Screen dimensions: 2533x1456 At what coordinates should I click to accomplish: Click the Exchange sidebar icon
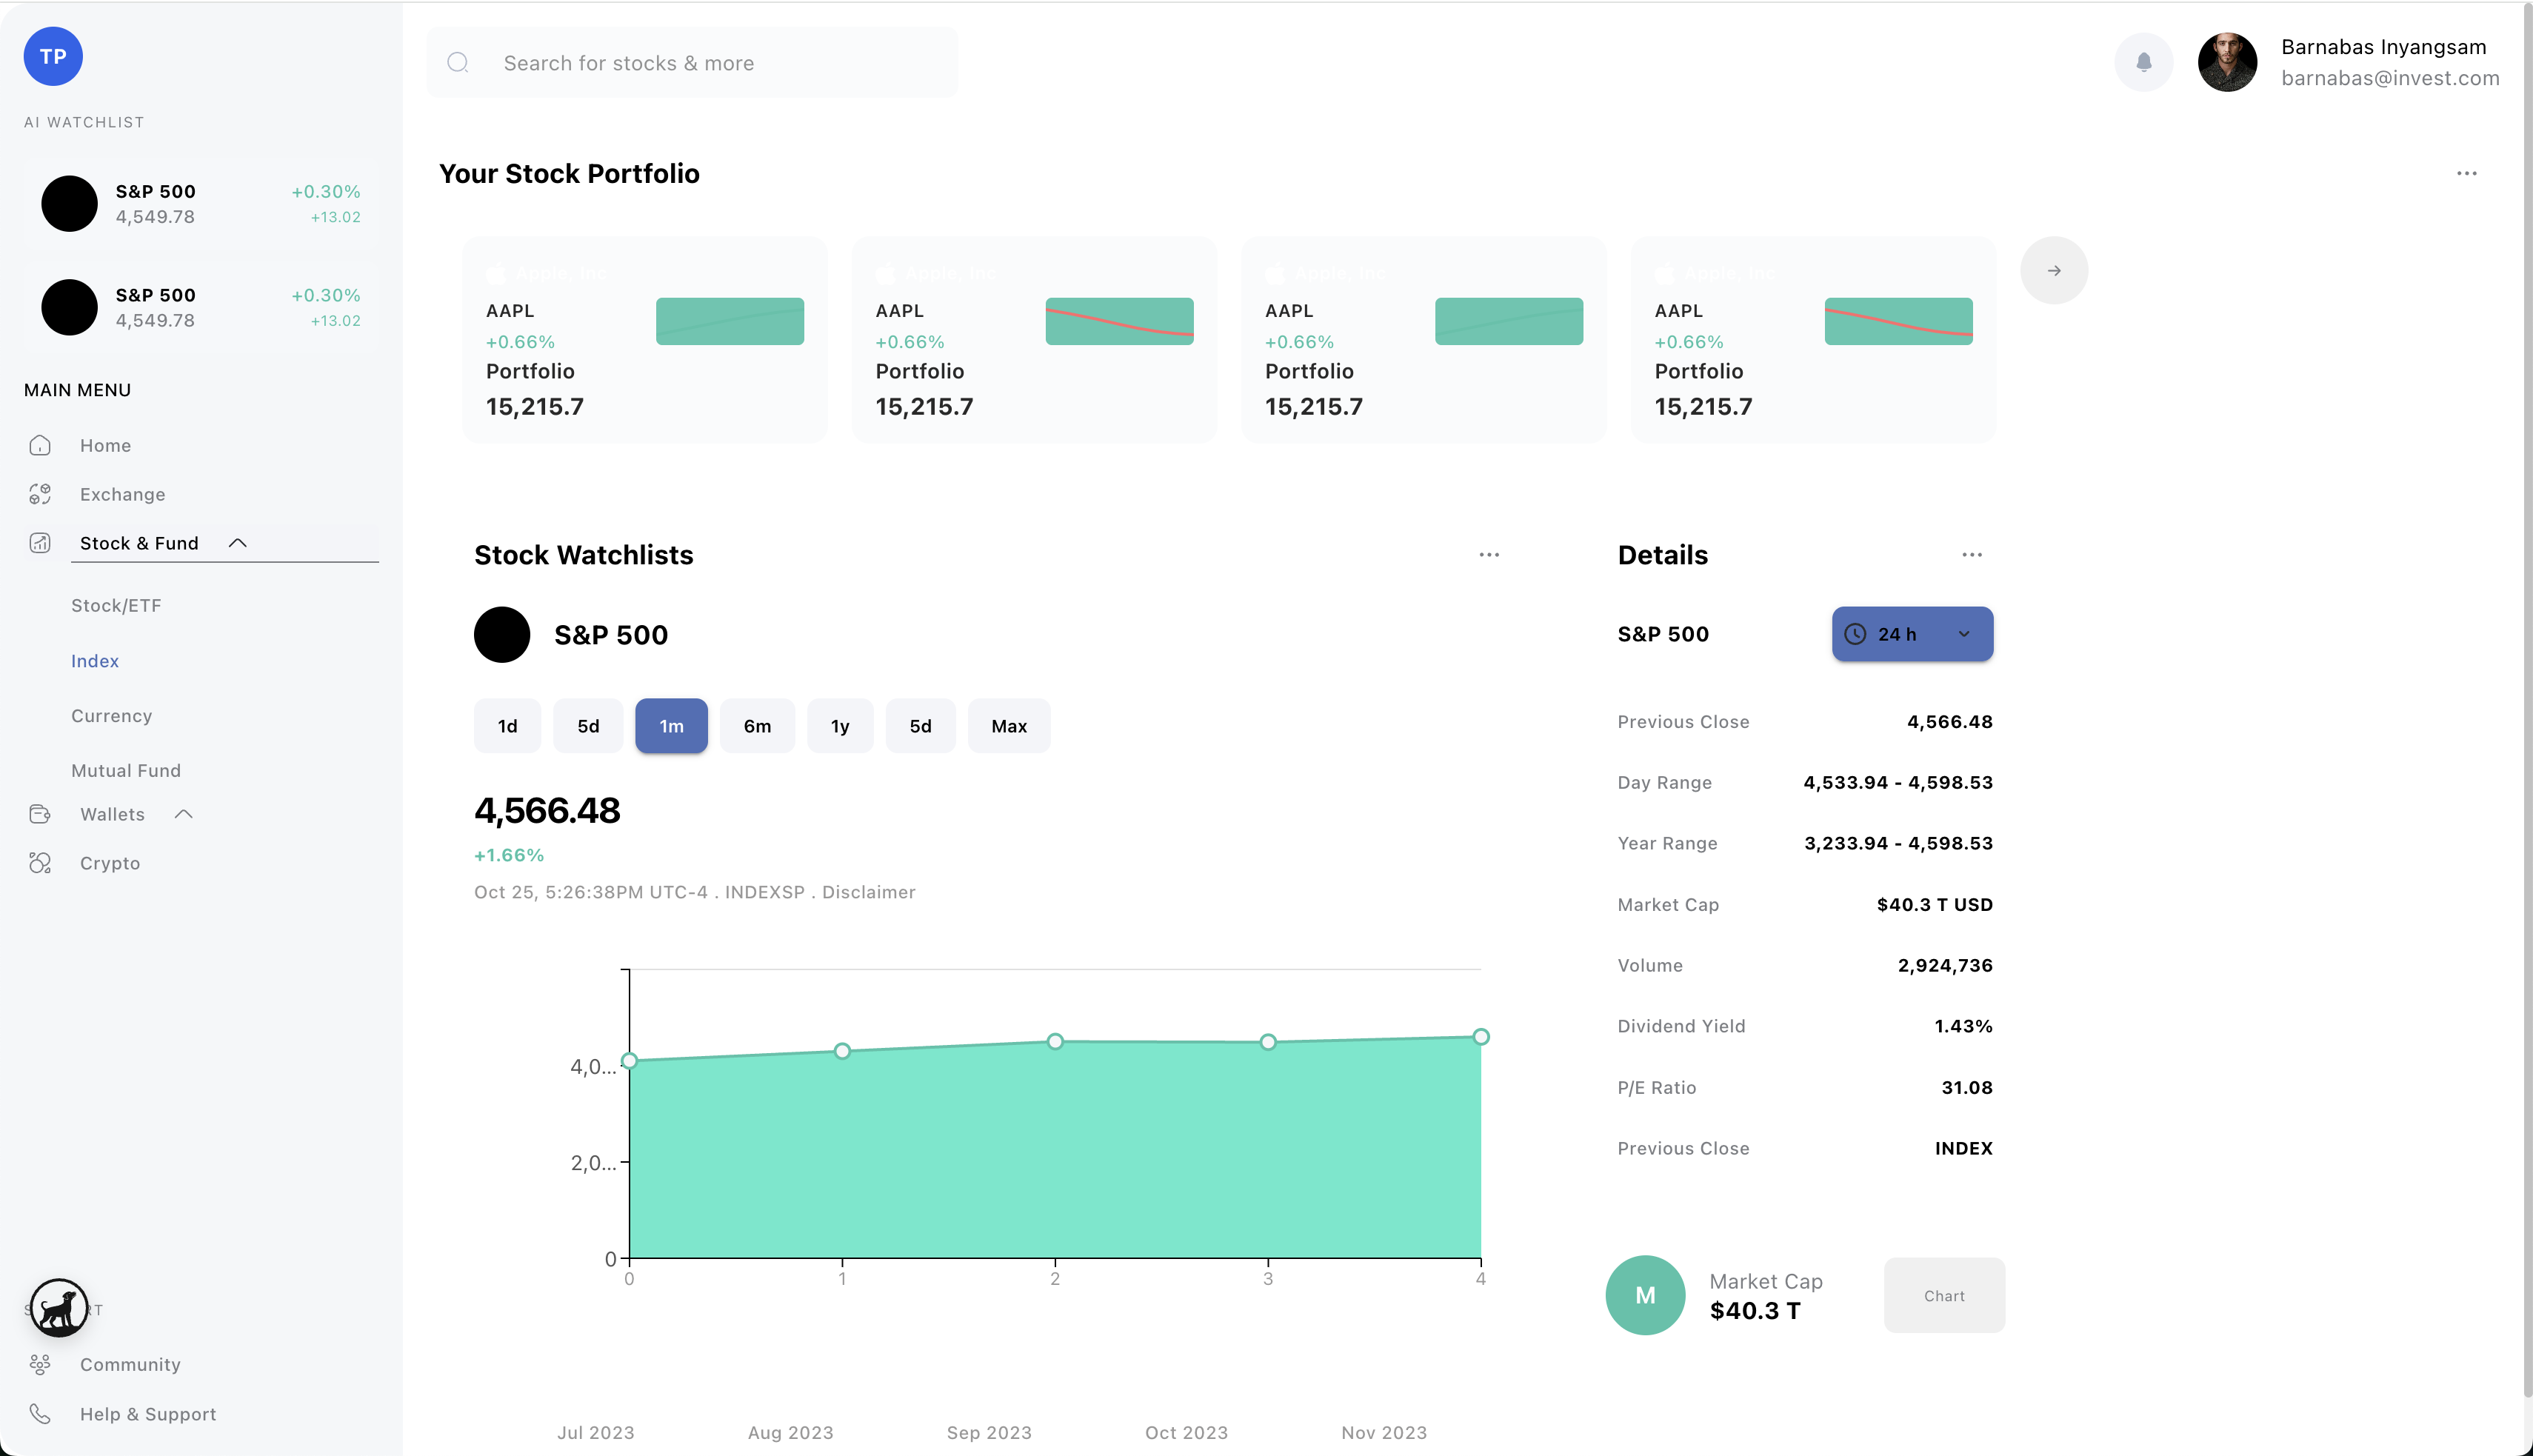pos(40,494)
